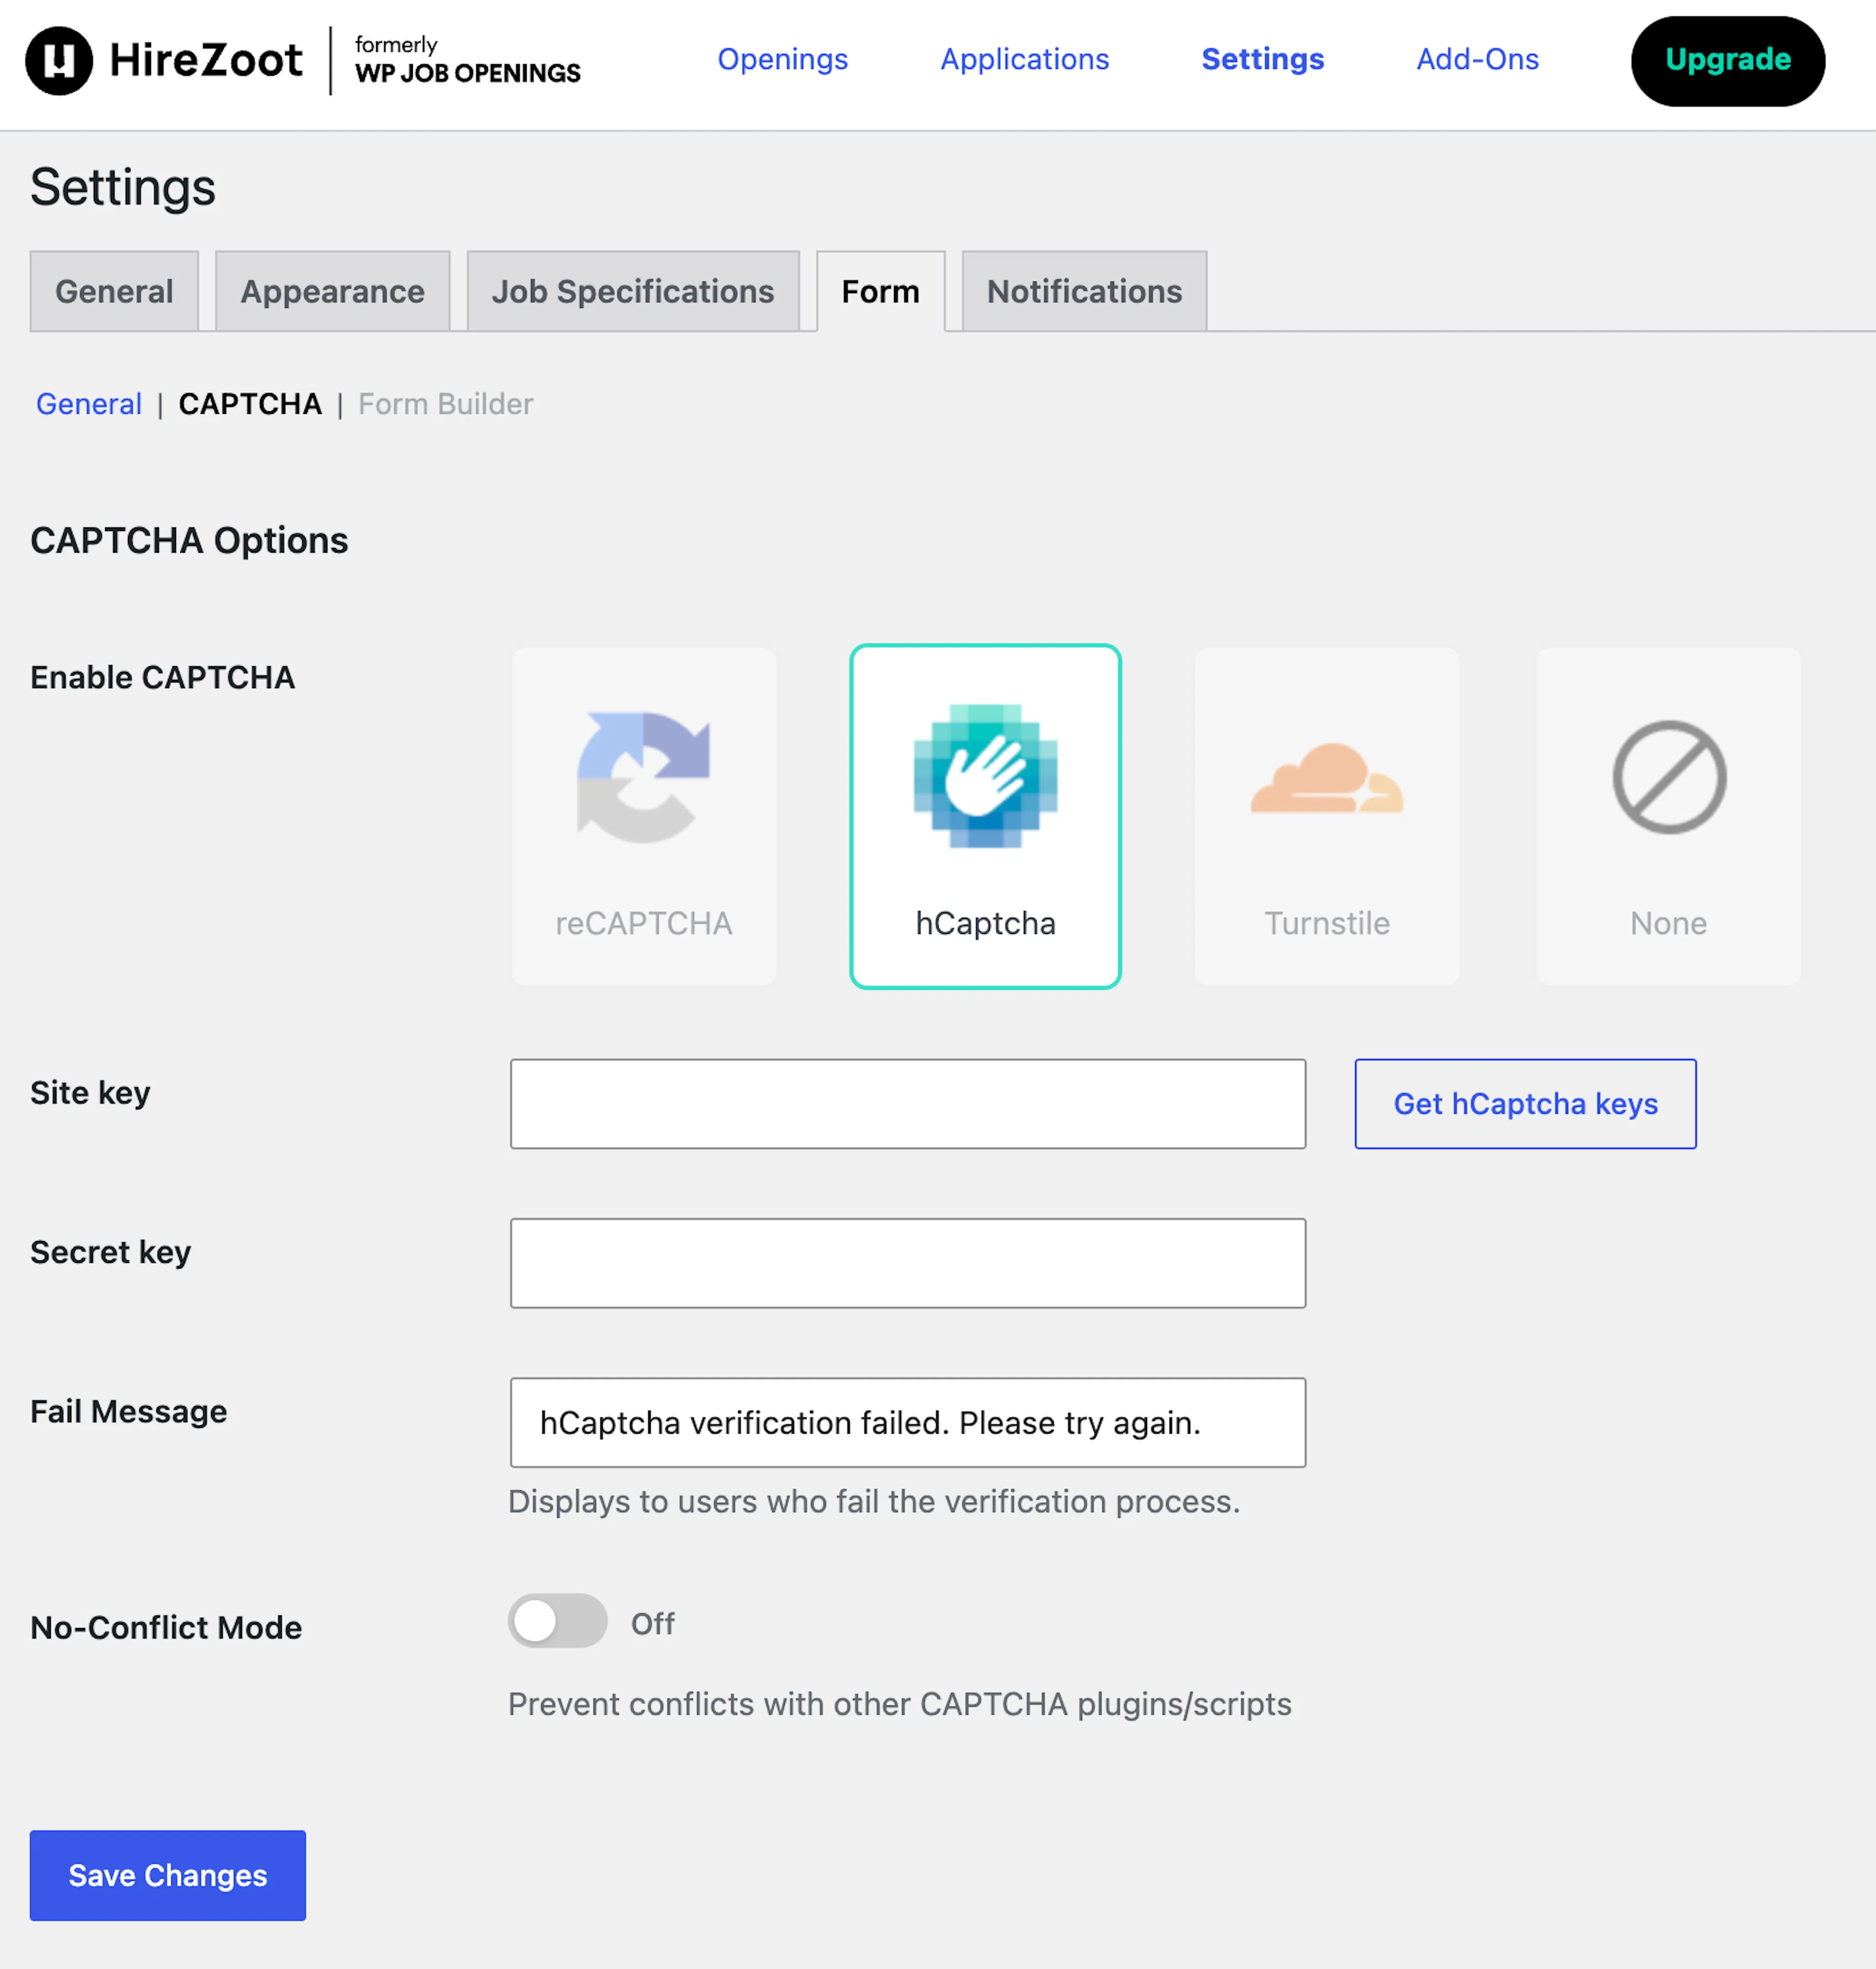1876x1969 pixels.
Task: Open the Openings menu item
Action: coord(782,59)
